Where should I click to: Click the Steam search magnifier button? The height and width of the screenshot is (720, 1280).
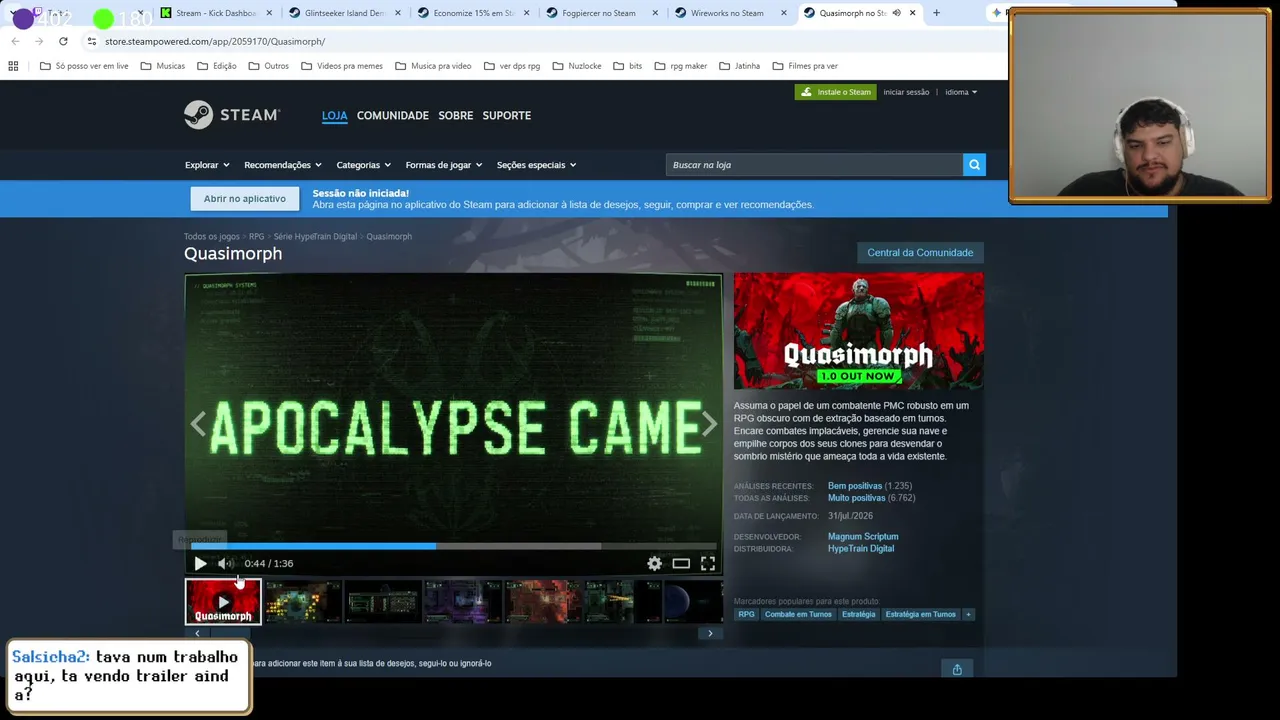[x=974, y=165]
